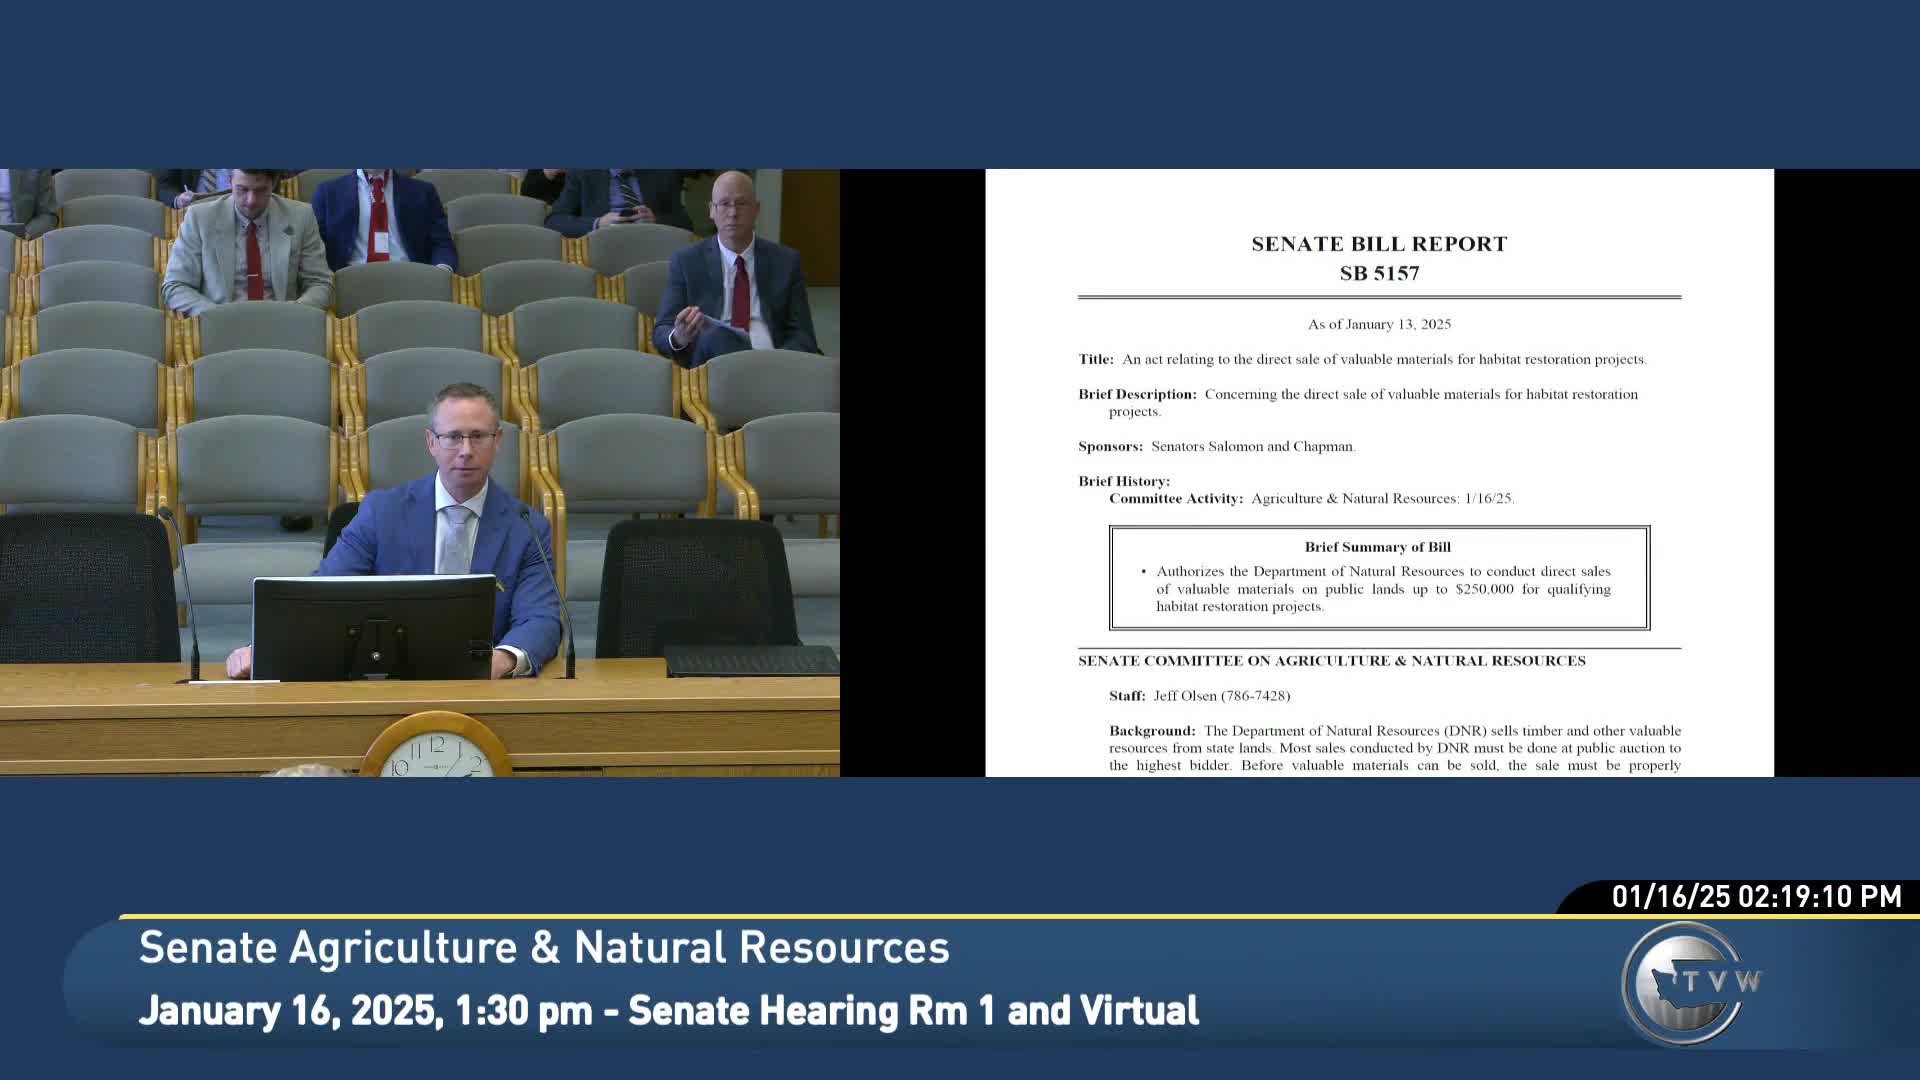The image size is (1920, 1080).
Task: Select the January 16 hearing date caption
Action: coord(668,1010)
